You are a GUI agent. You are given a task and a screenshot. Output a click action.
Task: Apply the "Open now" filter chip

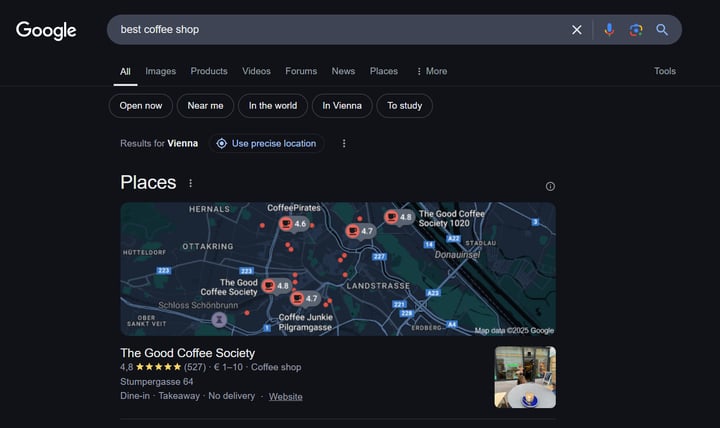pyautogui.click(x=140, y=106)
